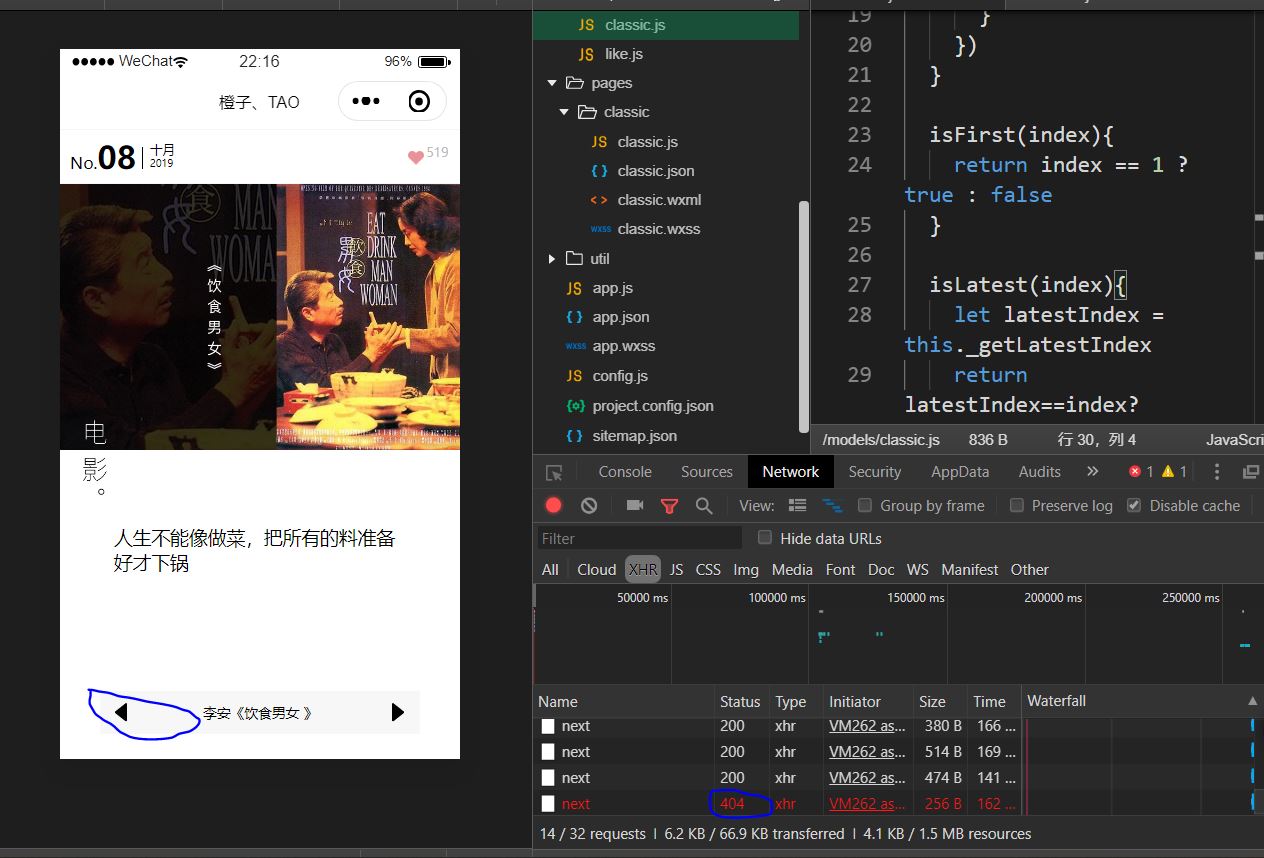Sort requests using the Waterfall arrow
Image resolution: width=1264 pixels, height=858 pixels.
point(1253,701)
